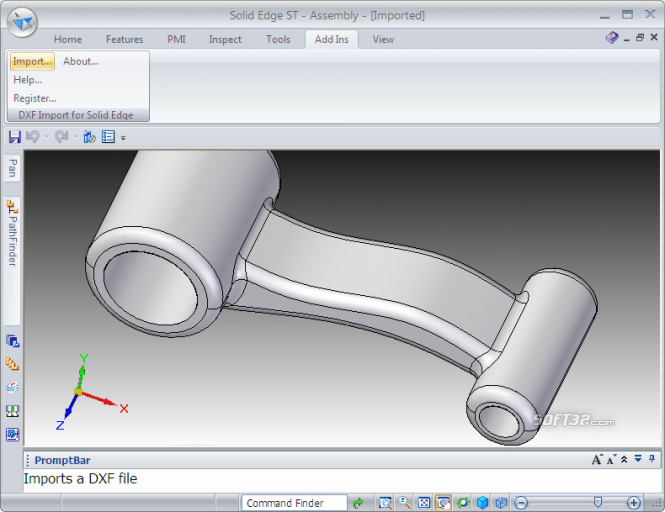
Task: Open Help... for DXF Import
Action: pos(28,80)
